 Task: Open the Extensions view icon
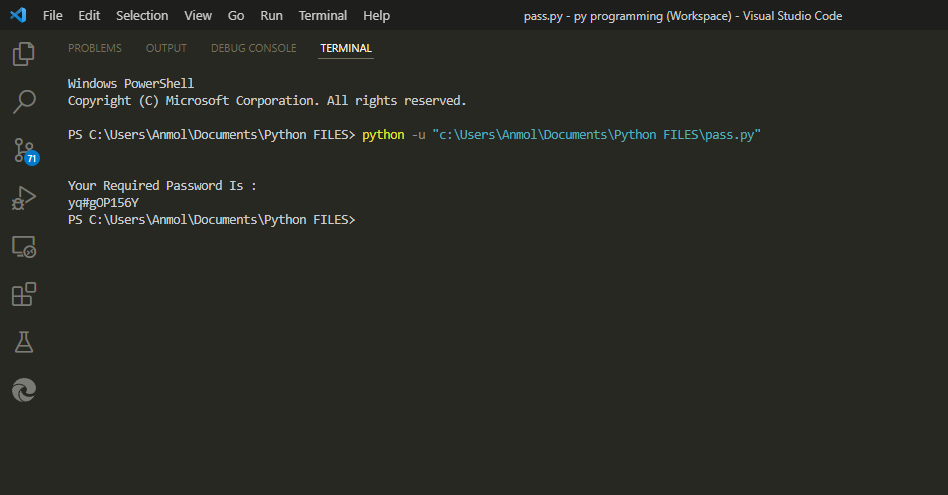(23, 294)
